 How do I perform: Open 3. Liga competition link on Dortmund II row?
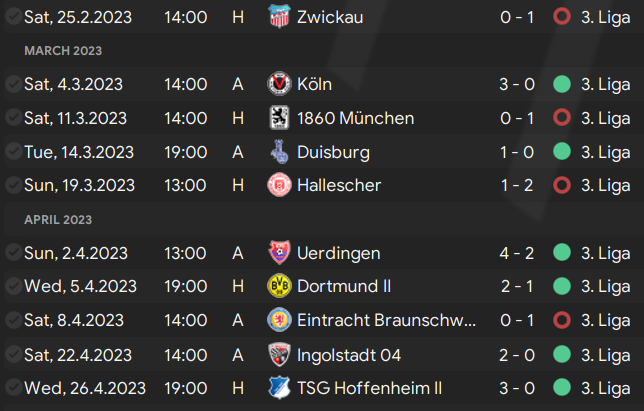[x=605, y=287]
